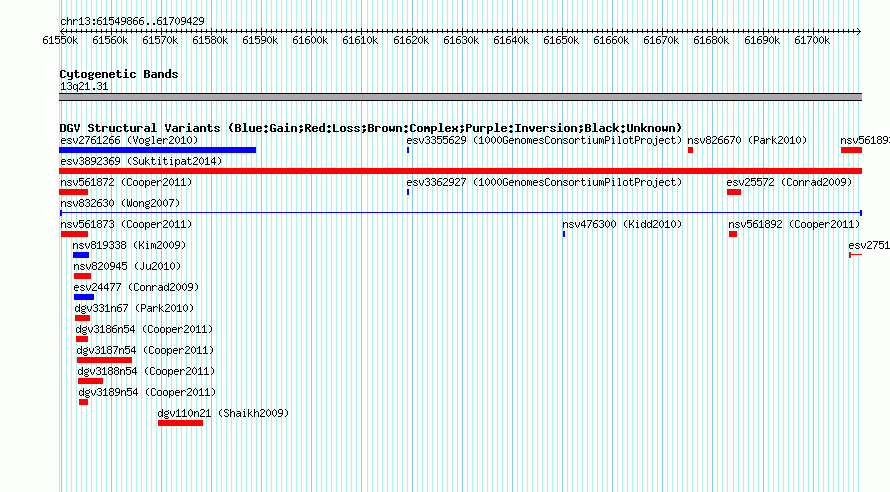Click the small red bar under dgv3189n54
Image resolution: width=890 pixels, height=492 pixels.
click(x=83, y=402)
